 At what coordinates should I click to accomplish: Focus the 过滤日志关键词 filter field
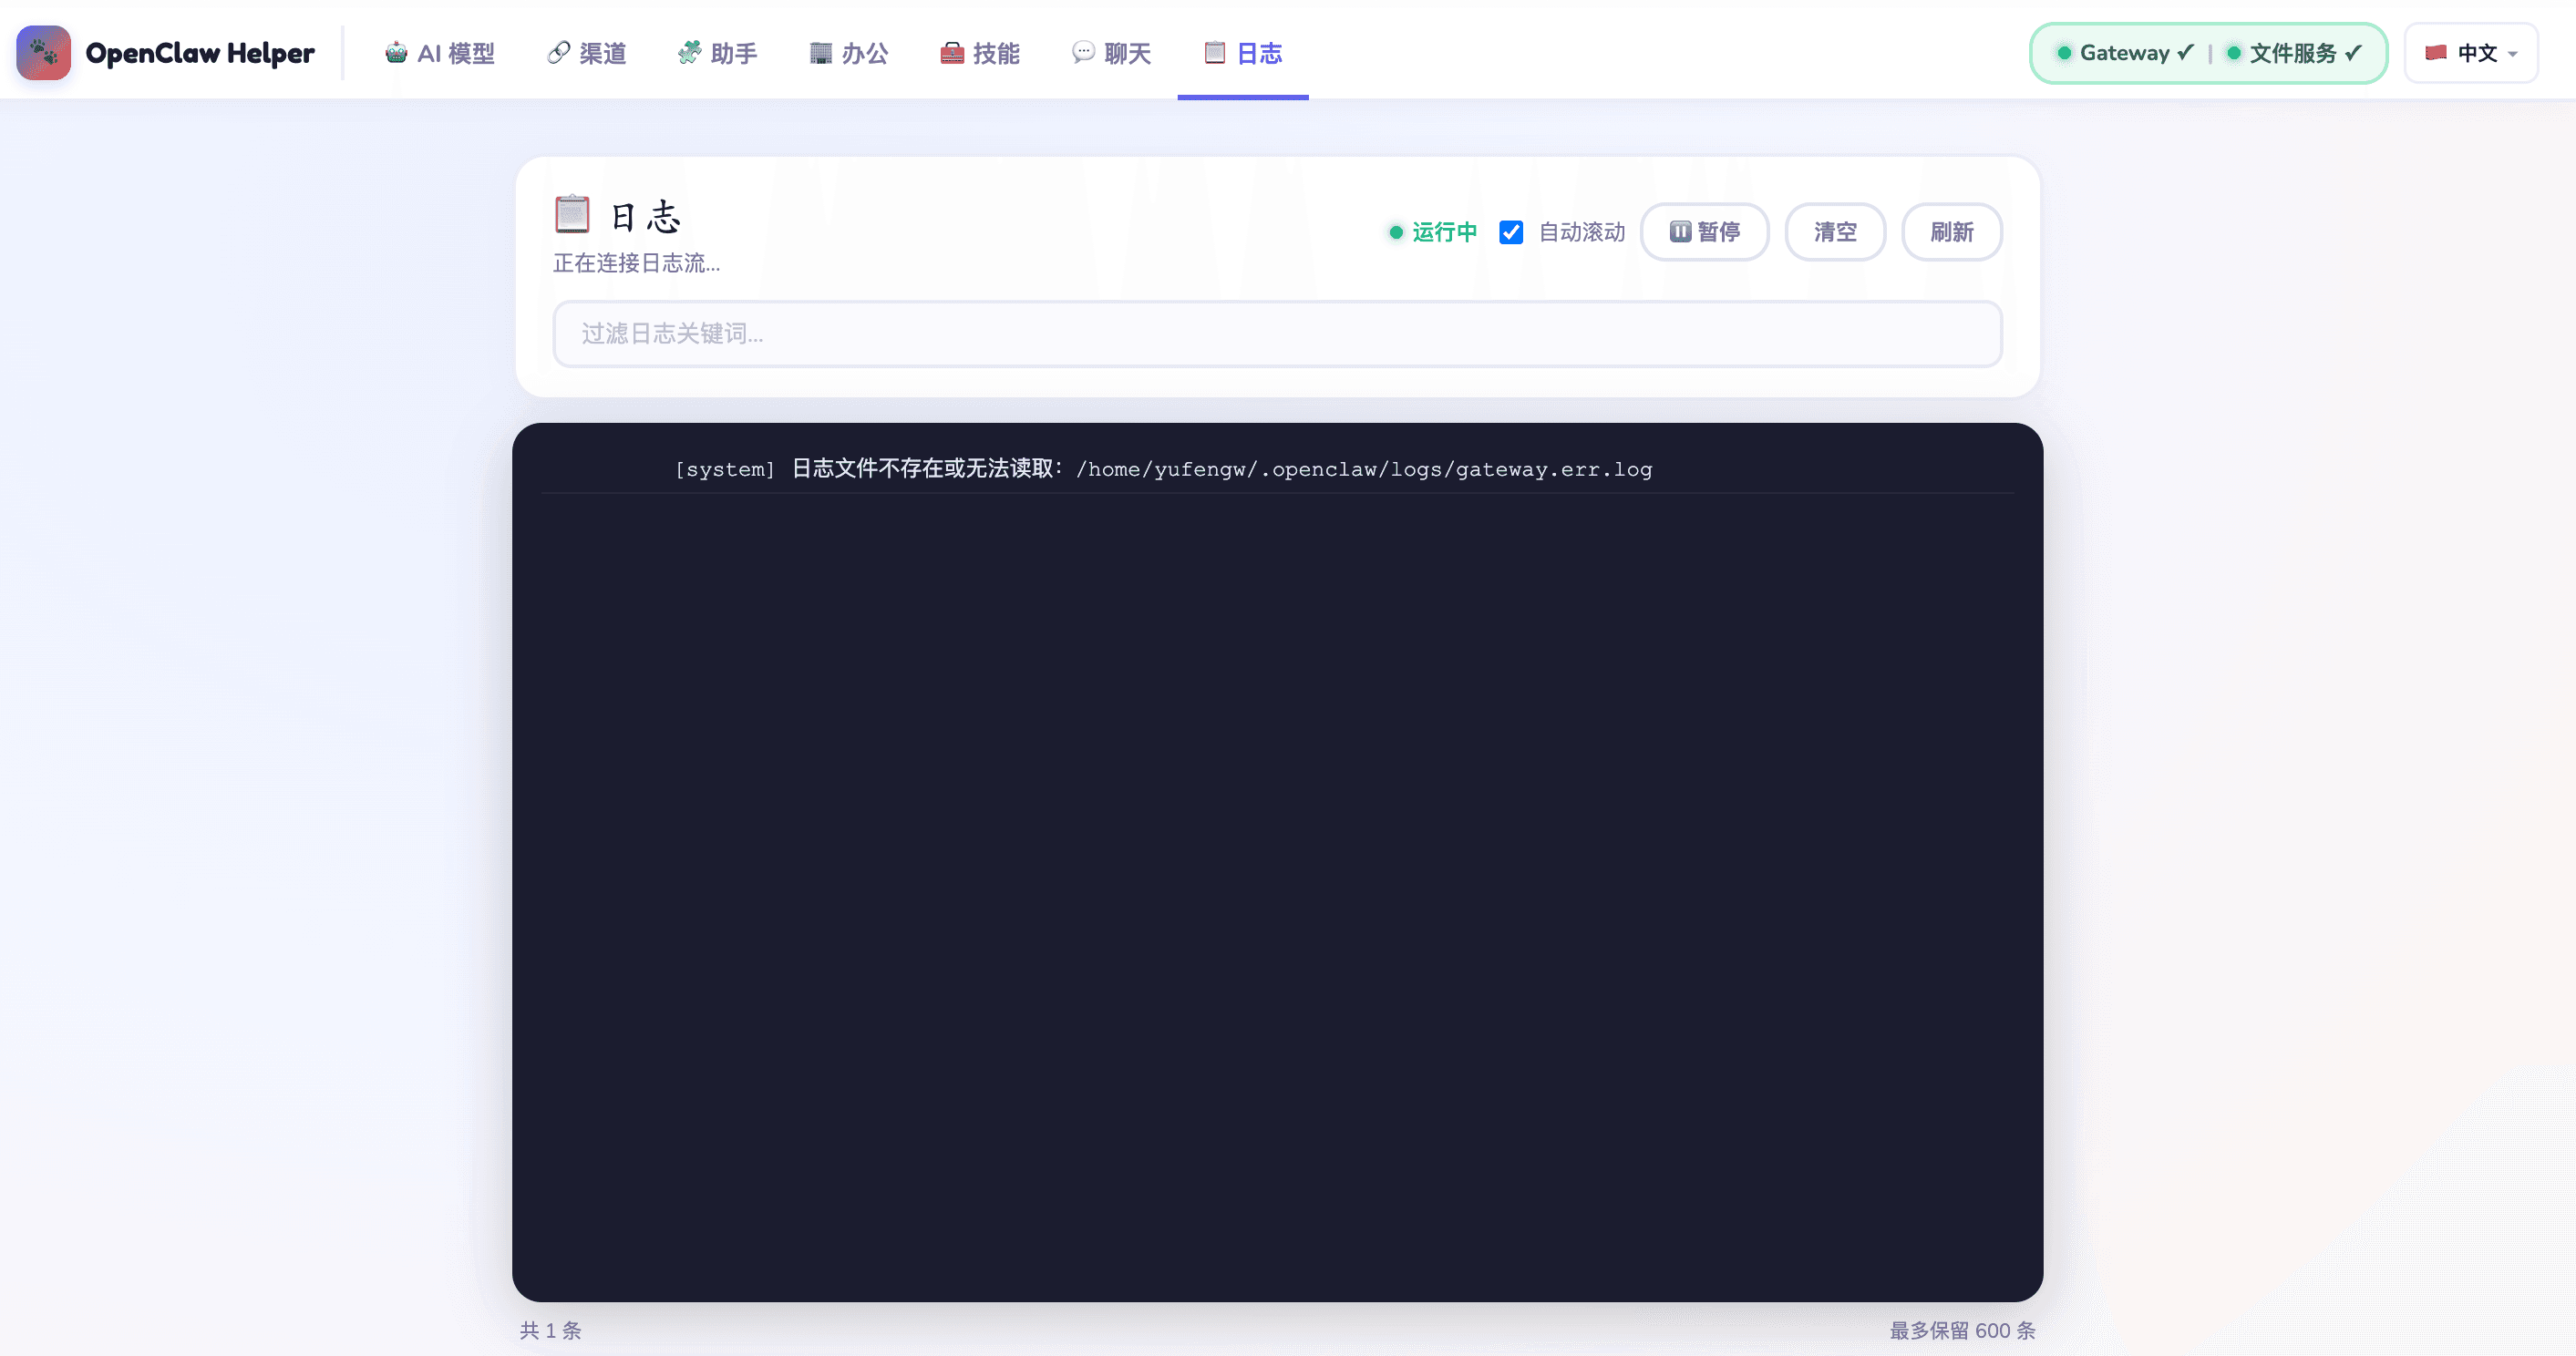(1277, 334)
